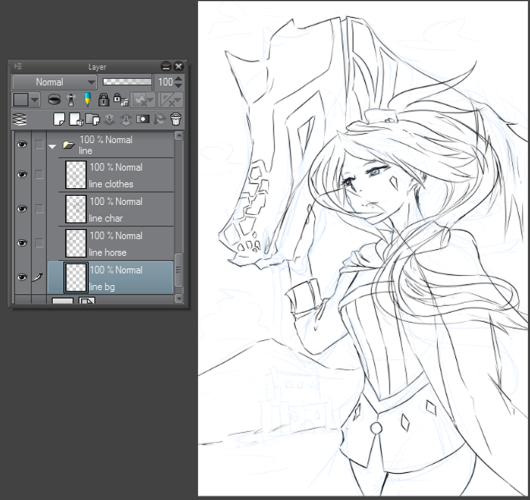
Task: Click Apply Mask to Layer icon
Action: [159, 119]
